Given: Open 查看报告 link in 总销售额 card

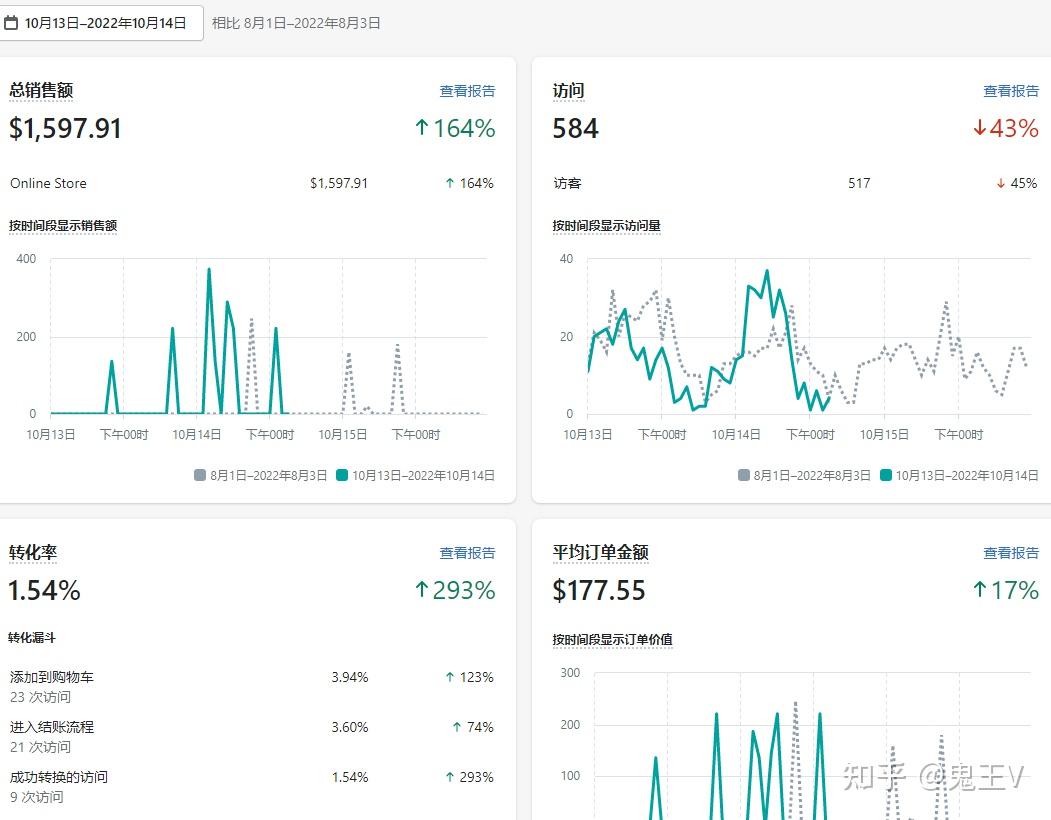Looking at the screenshot, I should pos(467,91).
